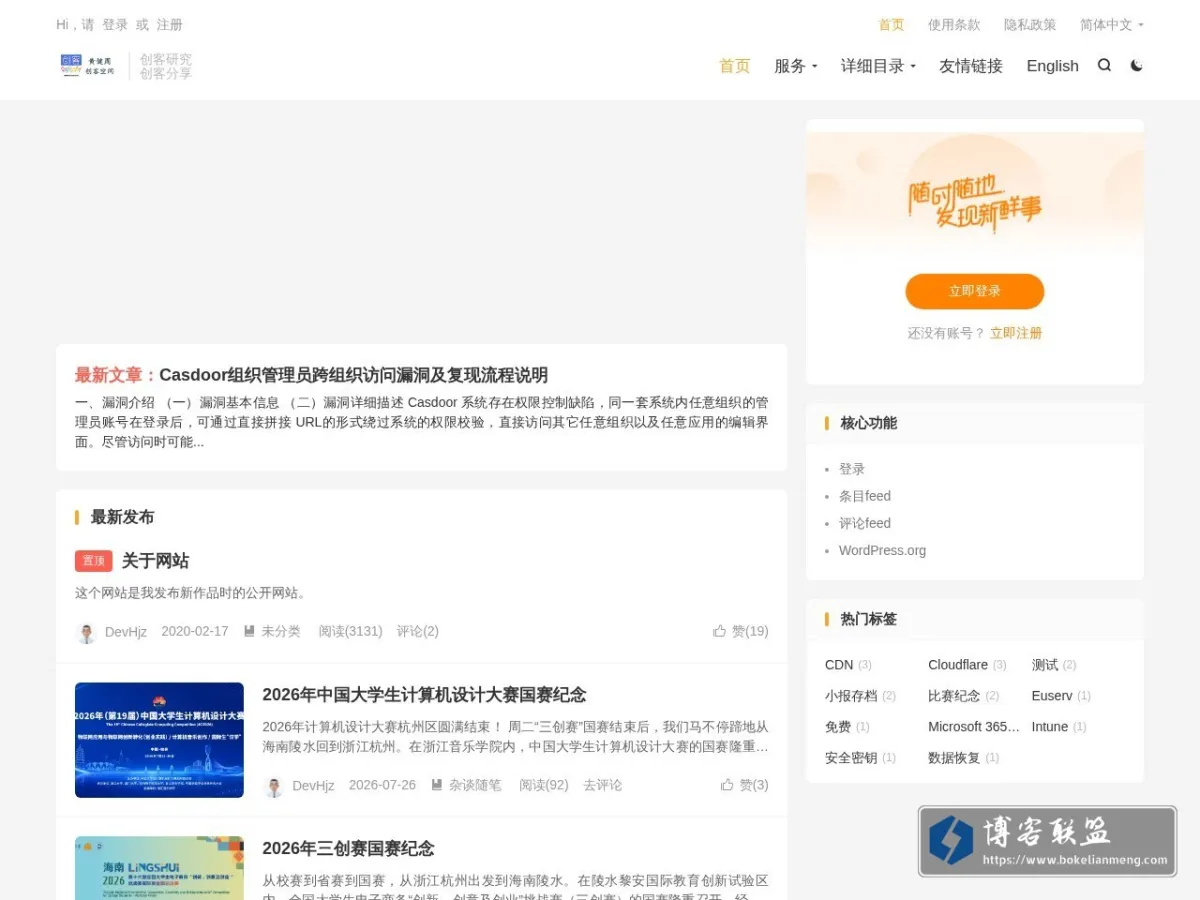Go to 首页 in main navigation

(735, 66)
